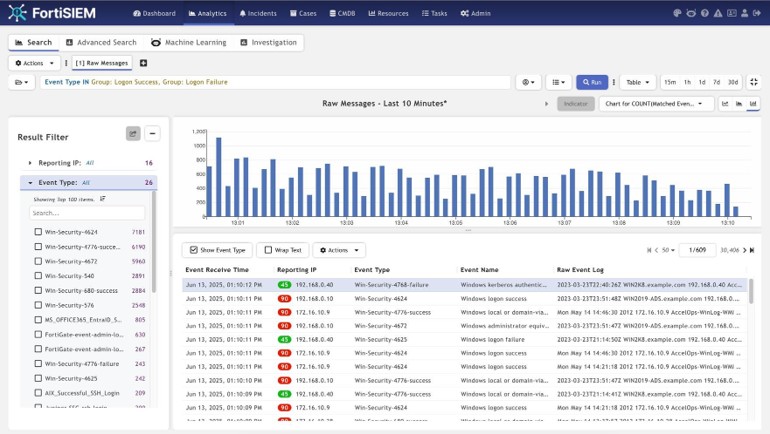The image size is (770, 434).
Task: Check the Win-Security-4624 filter checkbox
Action: (x=37, y=232)
